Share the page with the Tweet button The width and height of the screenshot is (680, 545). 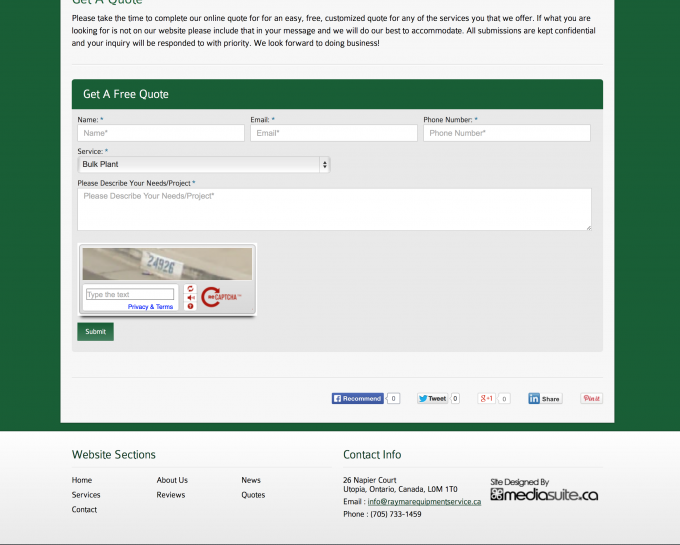(x=432, y=398)
